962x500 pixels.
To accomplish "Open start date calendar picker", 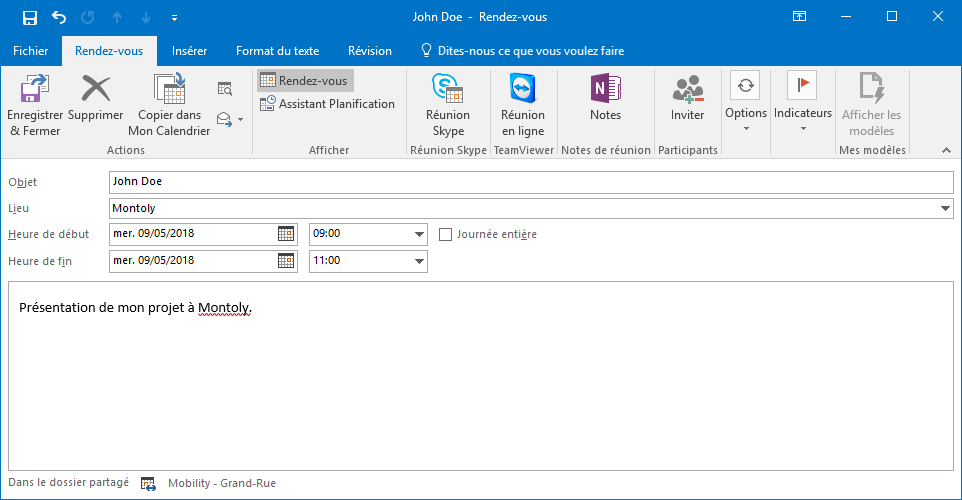I will tap(286, 234).
